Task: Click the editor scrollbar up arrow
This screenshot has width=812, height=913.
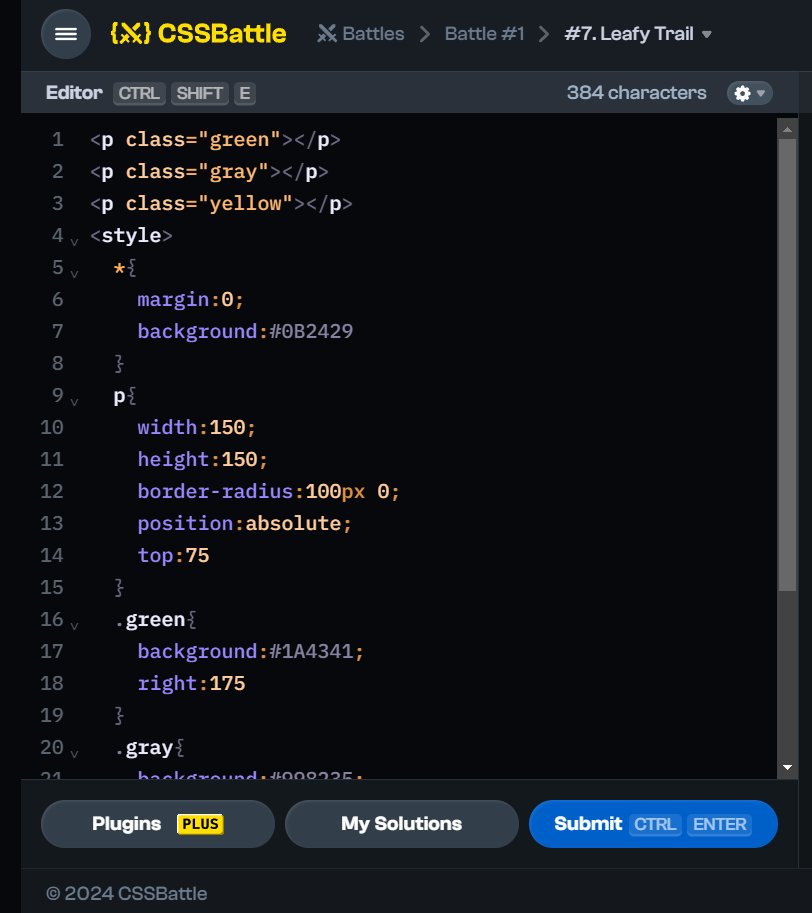Action: pyautogui.click(x=787, y=129)
